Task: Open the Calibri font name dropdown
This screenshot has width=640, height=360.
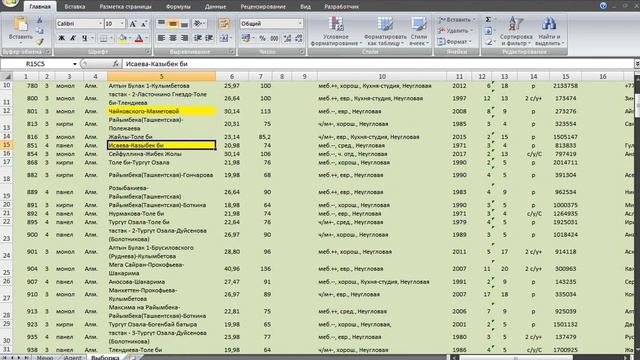Action: 100,24
